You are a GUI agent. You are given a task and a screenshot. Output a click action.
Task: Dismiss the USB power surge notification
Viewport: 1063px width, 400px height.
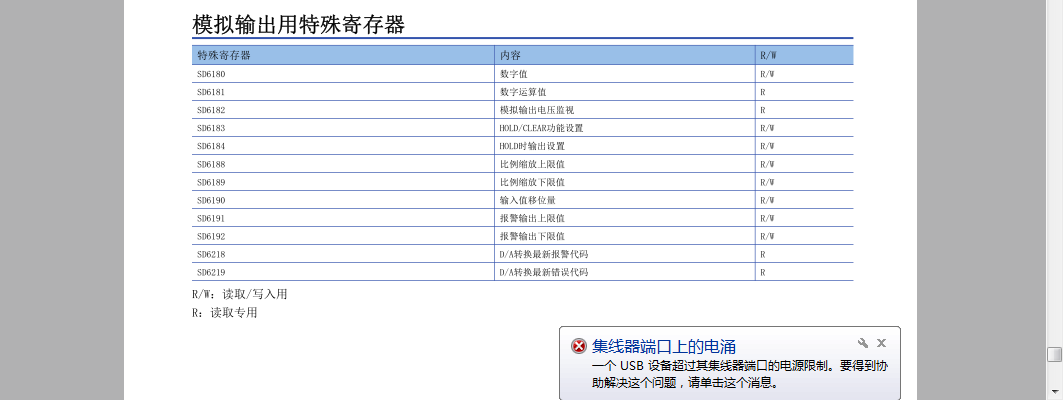pyautogui.click(x=881, y=342)
